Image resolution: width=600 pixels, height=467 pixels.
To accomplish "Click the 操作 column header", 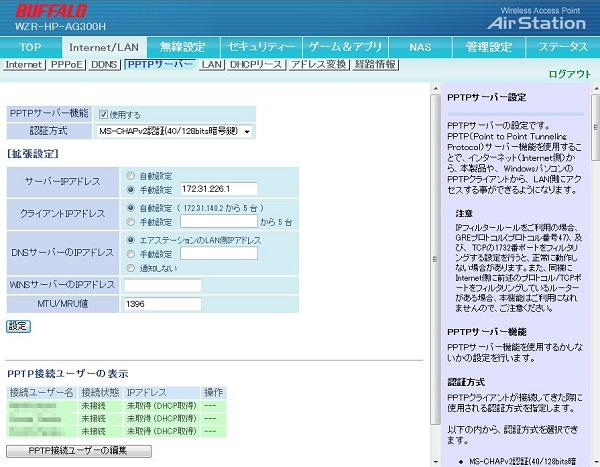I will 214,392.
